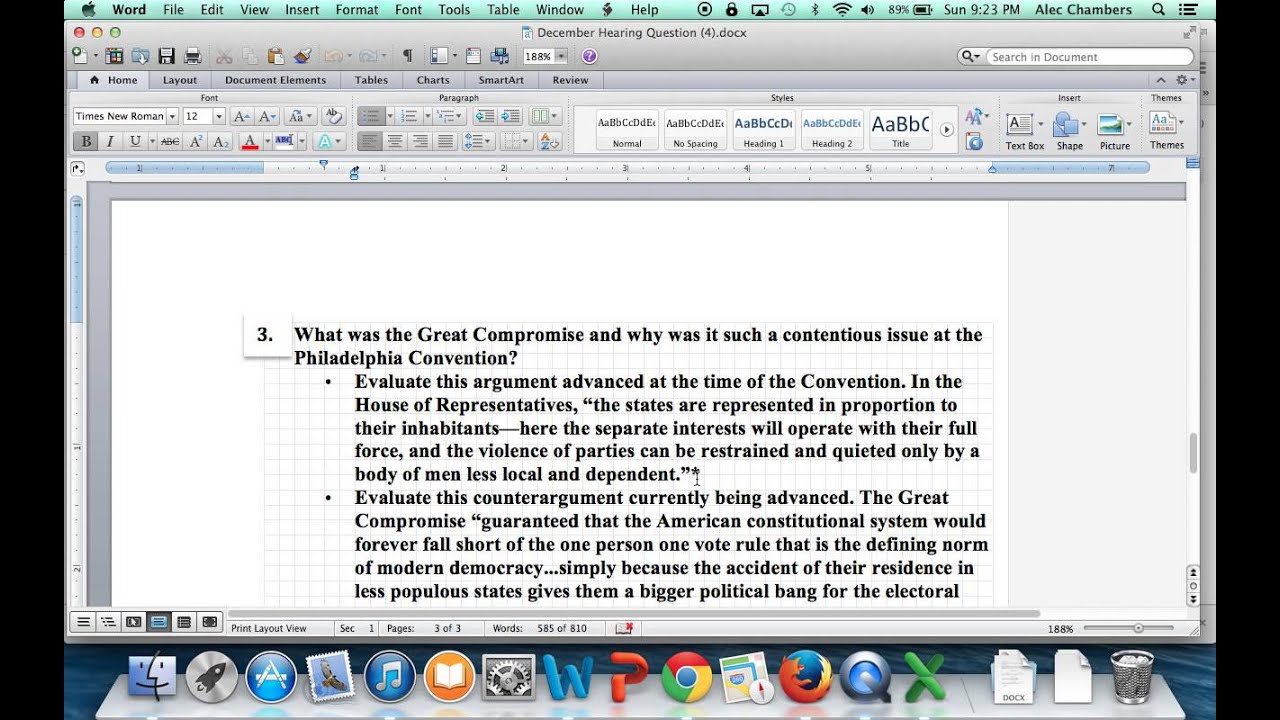1280x720 pixels.
Task: Click the Print icon
Action: pyautogui.click(x=193, y=56)
